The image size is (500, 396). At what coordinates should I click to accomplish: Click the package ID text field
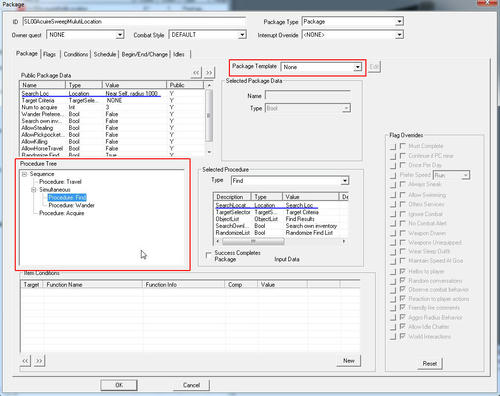pos(134,22)
